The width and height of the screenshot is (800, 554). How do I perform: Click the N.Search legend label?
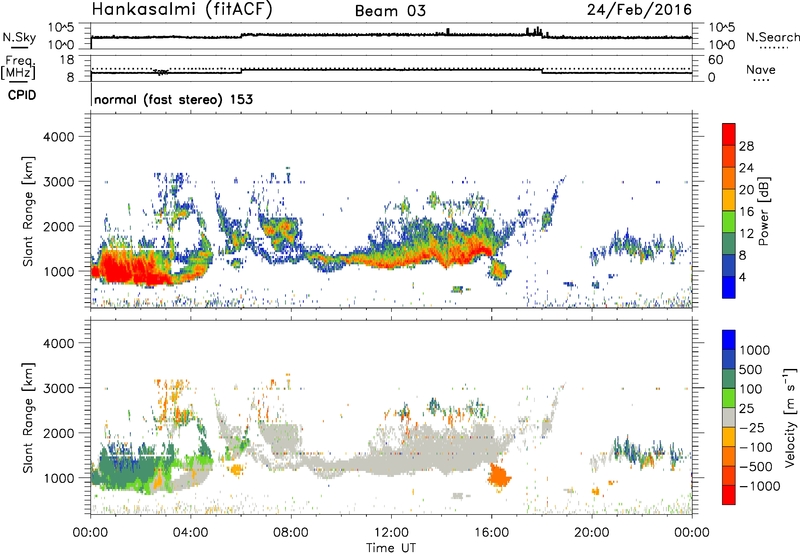pos(772,37)
